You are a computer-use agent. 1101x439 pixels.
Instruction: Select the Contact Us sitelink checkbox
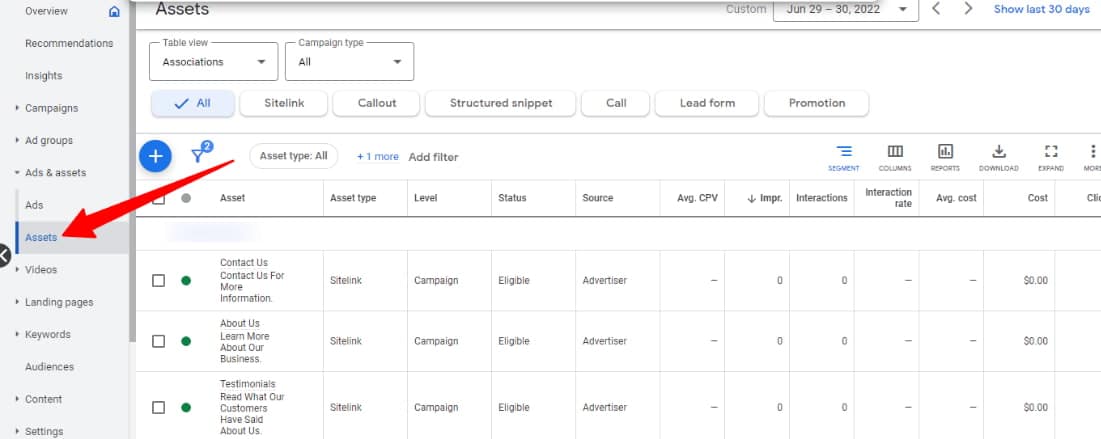(x=158, y=281)
